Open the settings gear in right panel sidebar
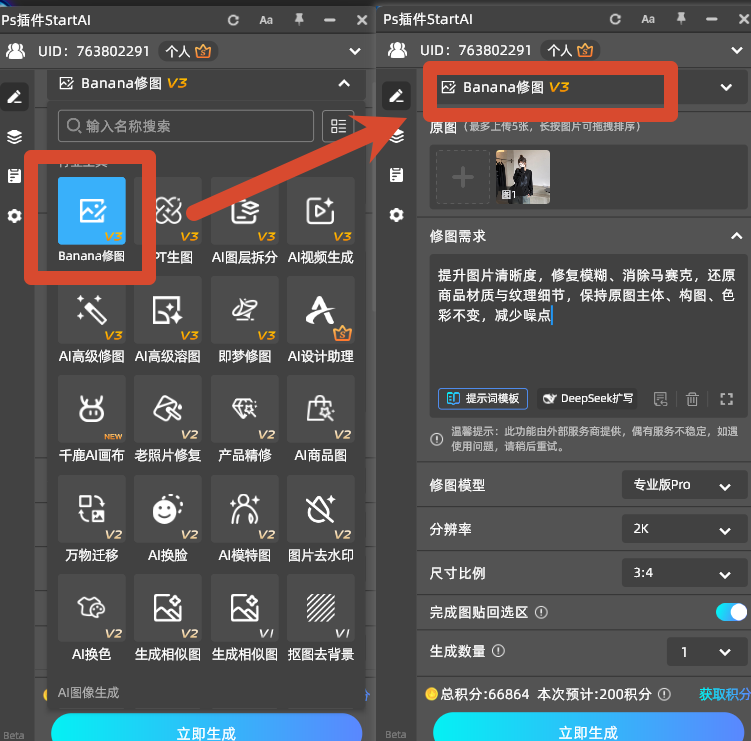Screen dimensions: 751x741 (x=397, y=215)
